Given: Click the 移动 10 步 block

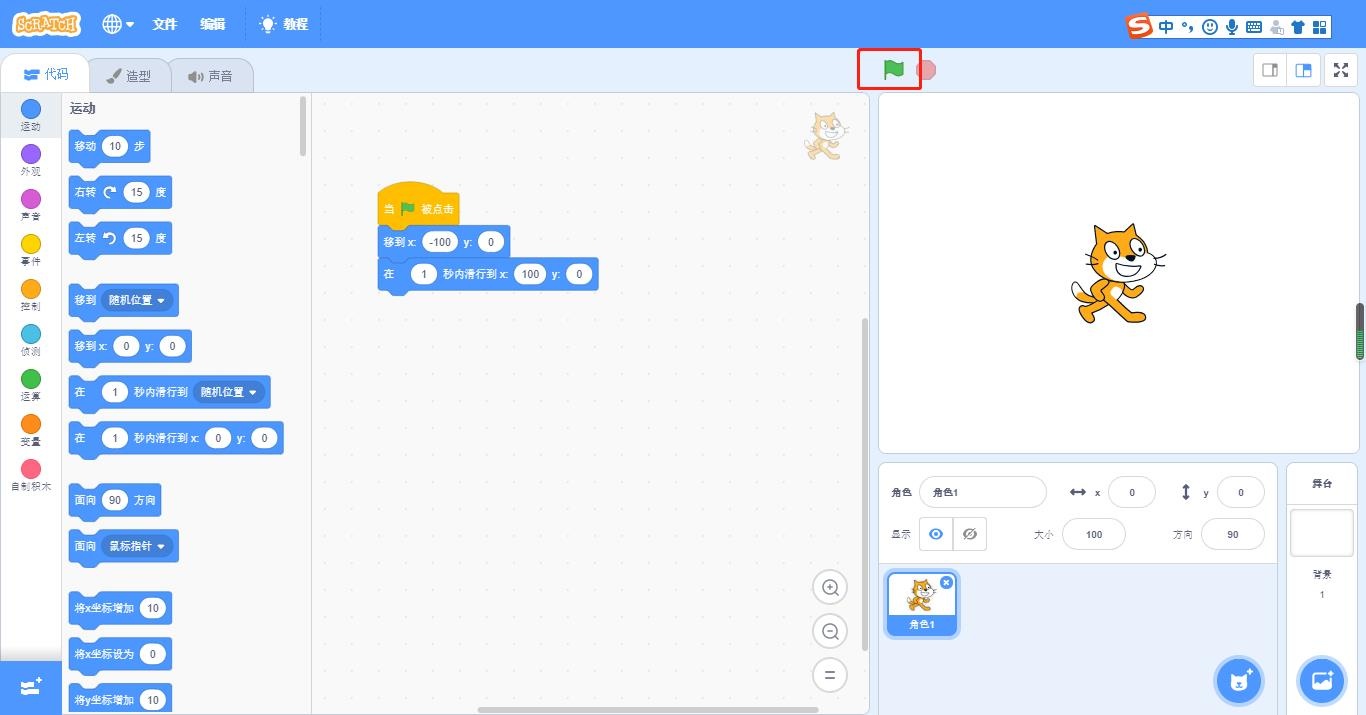Looking at the screenshot, I should pyautogui.click(x=109, y=146).
